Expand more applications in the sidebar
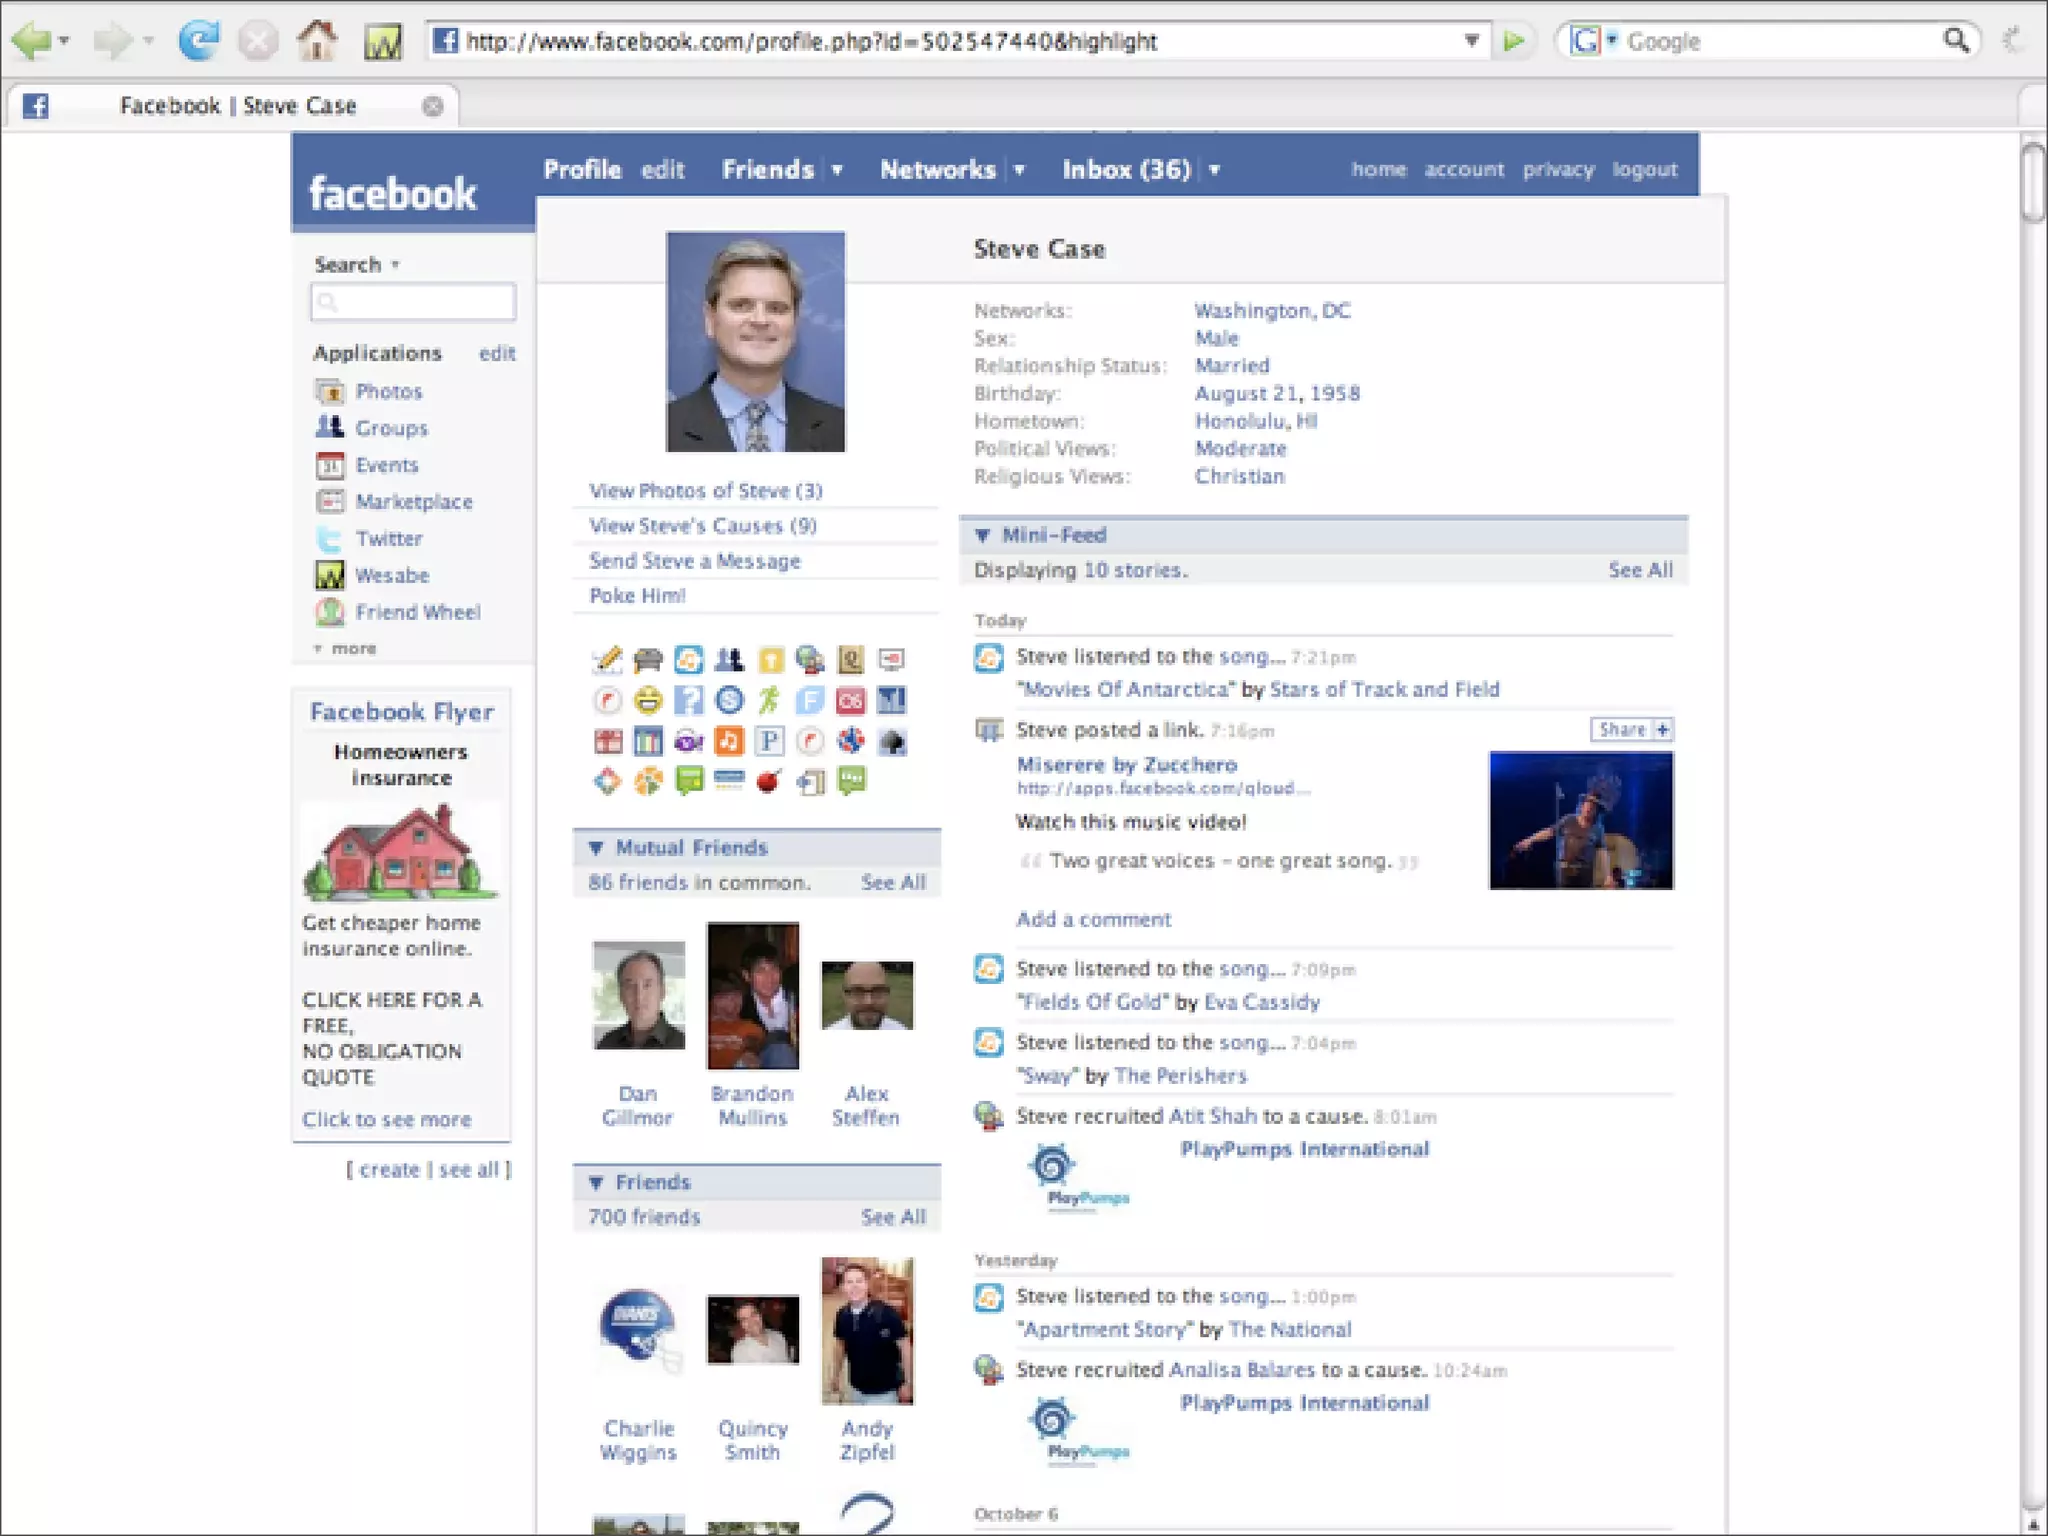2048x1536 pixels. click(346, 648)
